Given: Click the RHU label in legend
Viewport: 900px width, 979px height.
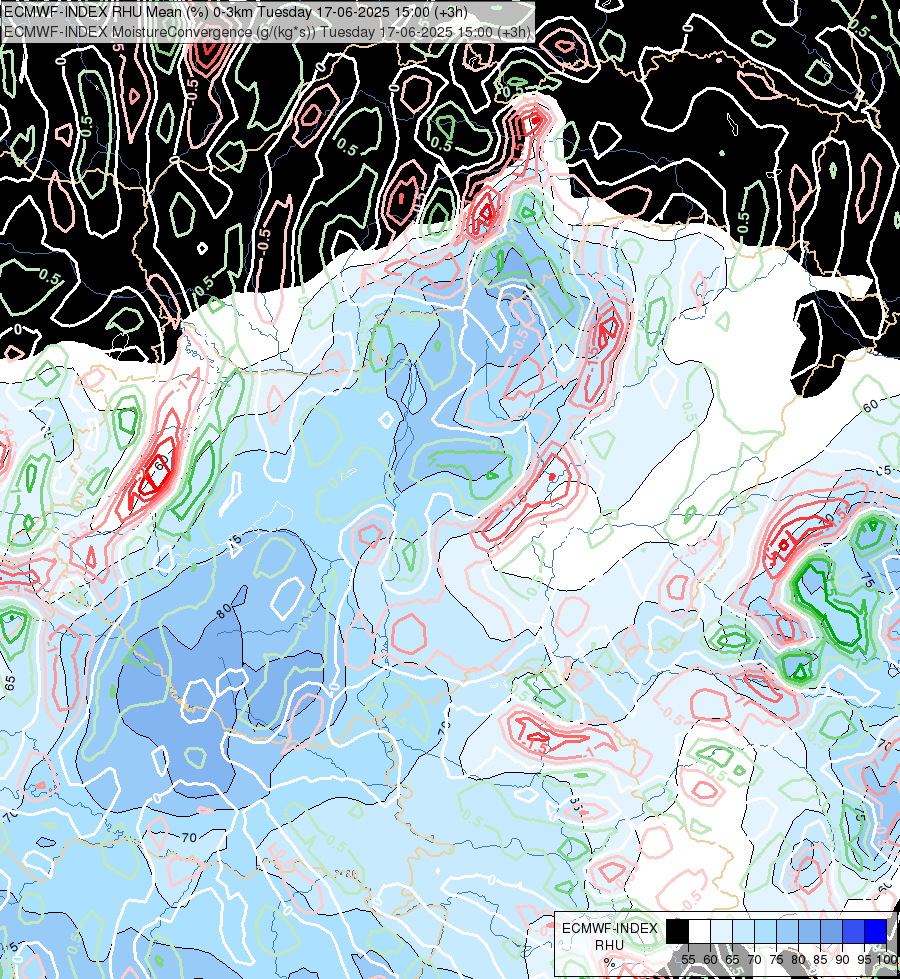Looking at the screenshot, I should pyautogui.click(x=609, y=945).
